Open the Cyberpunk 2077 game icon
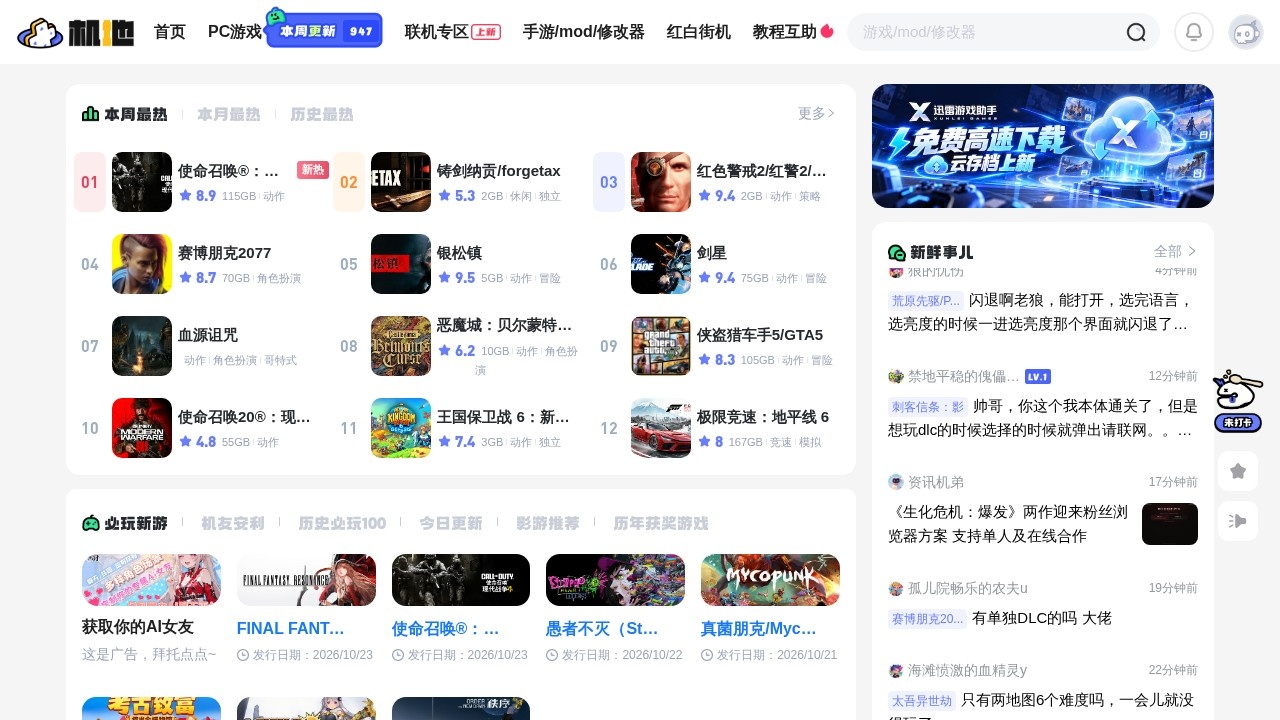The width and height of the screenshot is (1280, 720). (x=142, y=264)
